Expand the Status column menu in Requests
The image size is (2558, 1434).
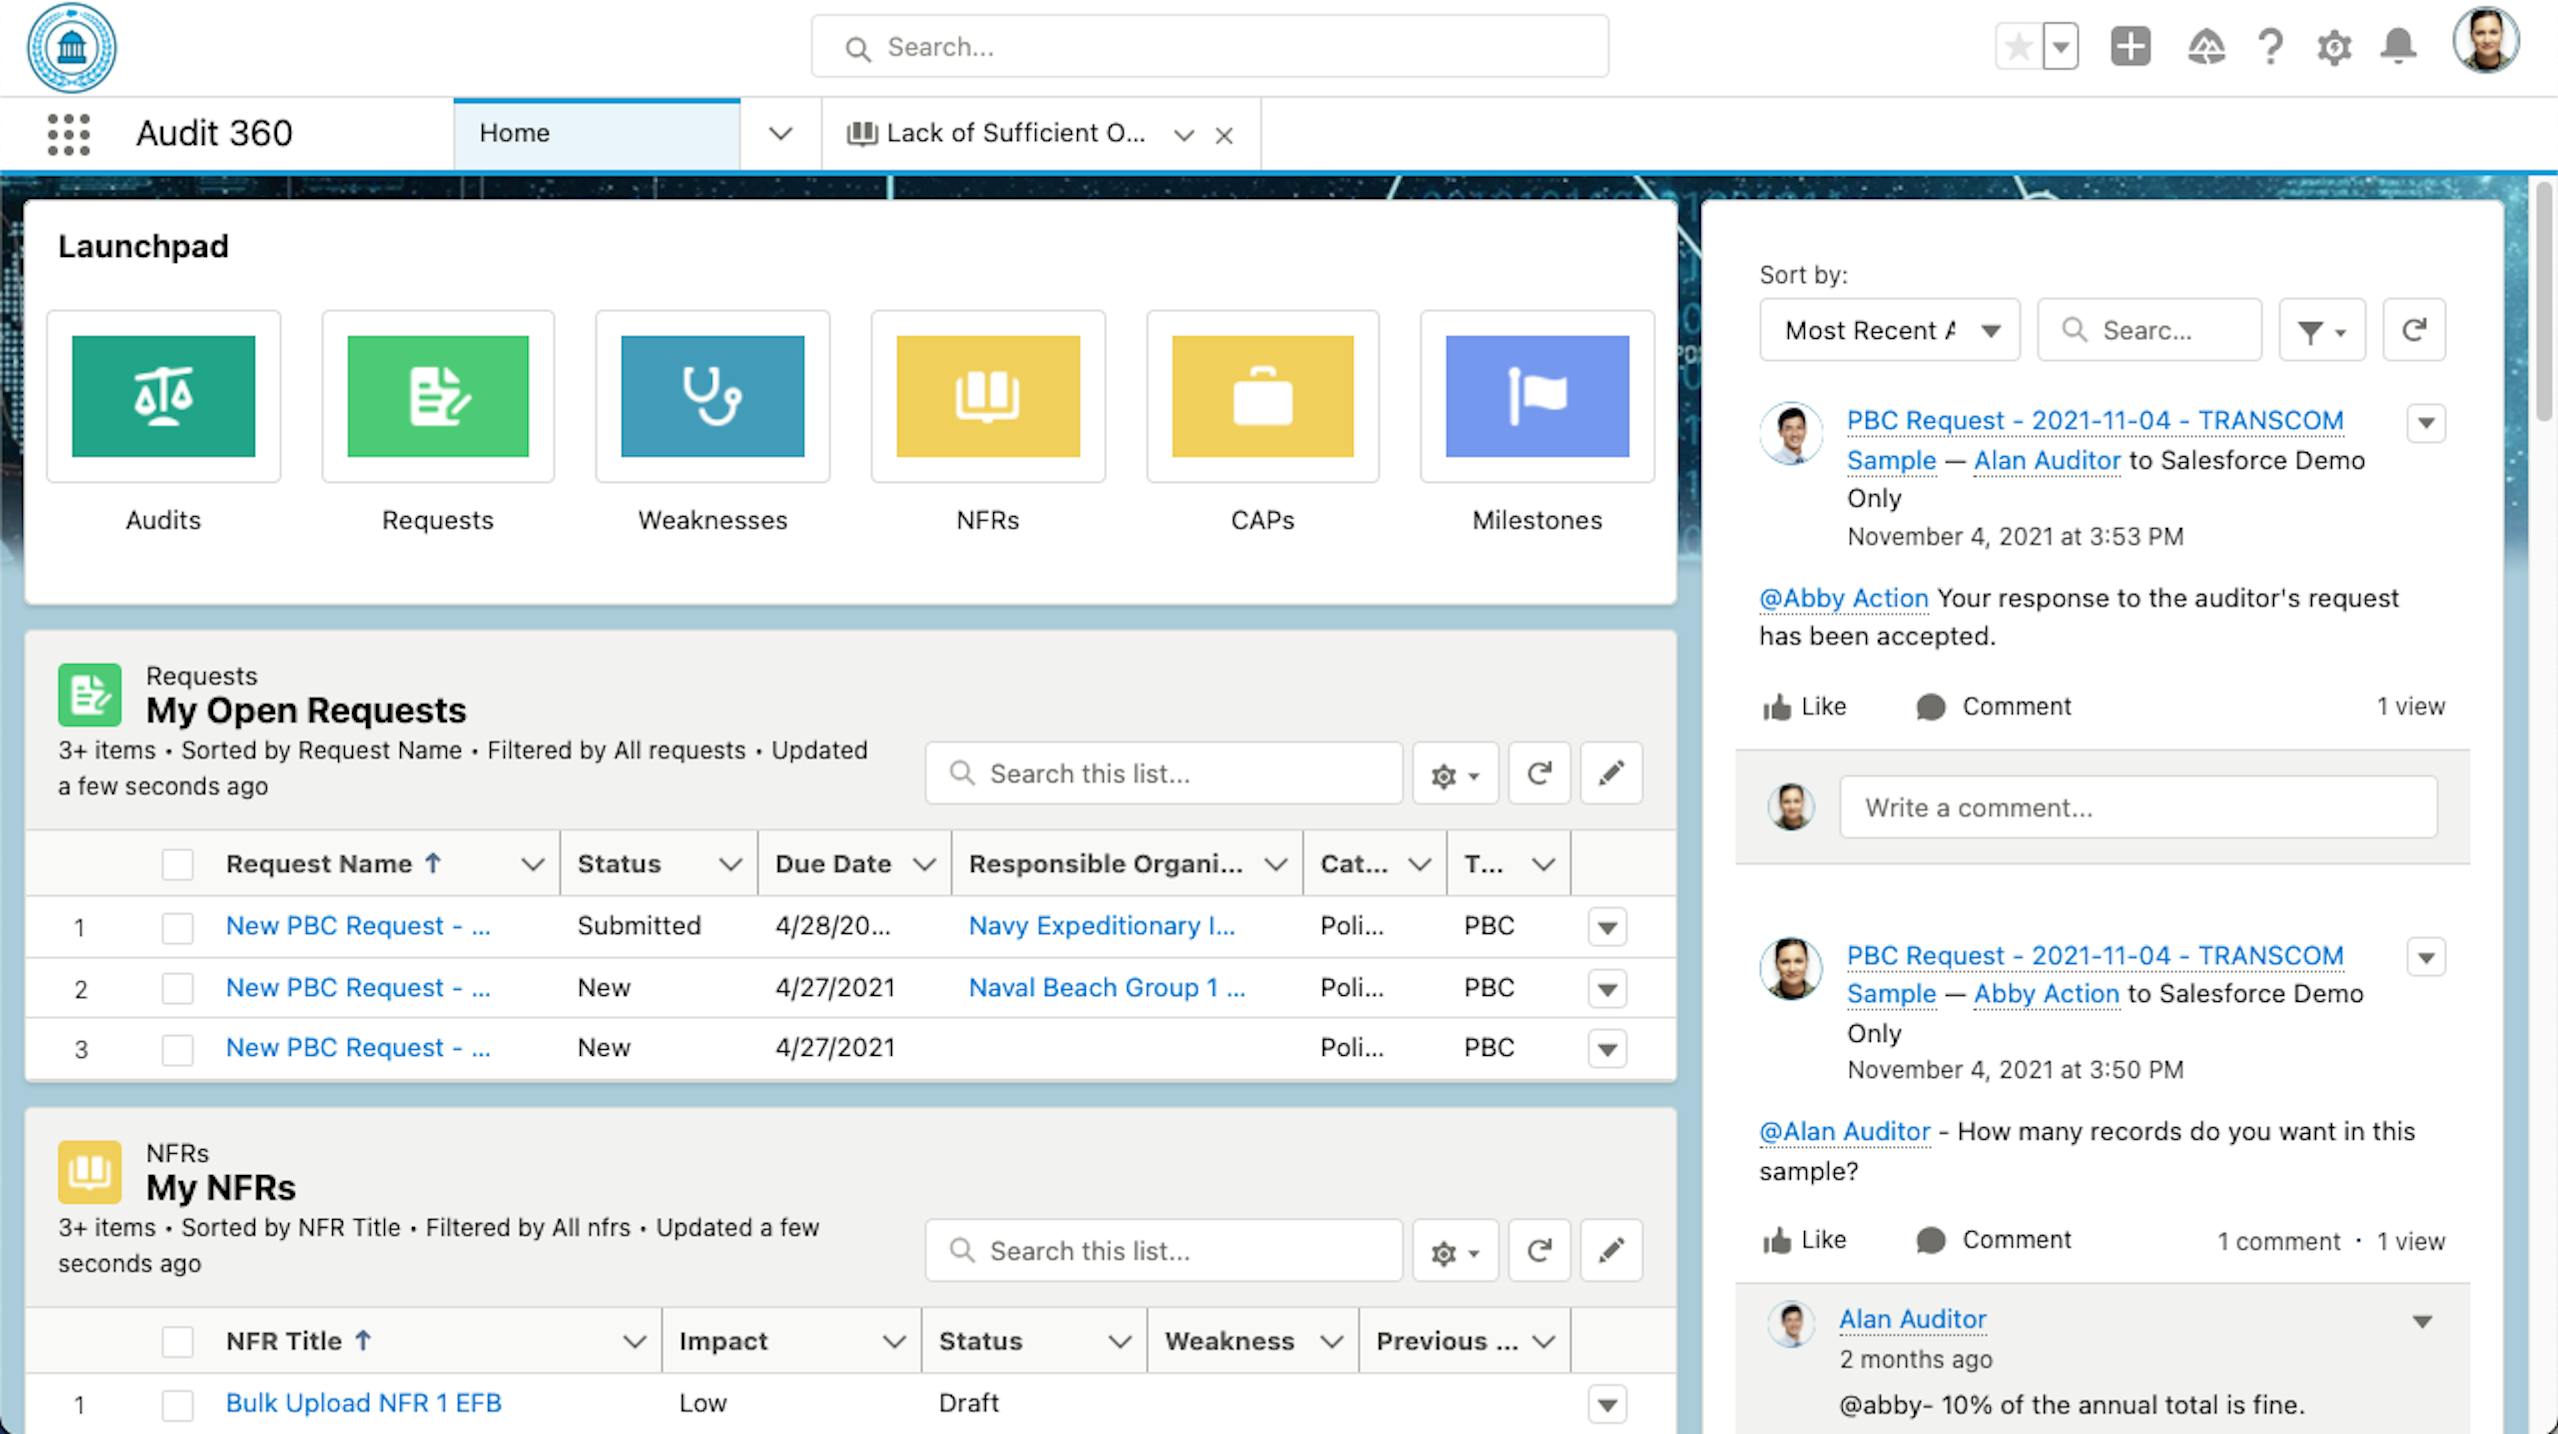(x=730, y=864)
